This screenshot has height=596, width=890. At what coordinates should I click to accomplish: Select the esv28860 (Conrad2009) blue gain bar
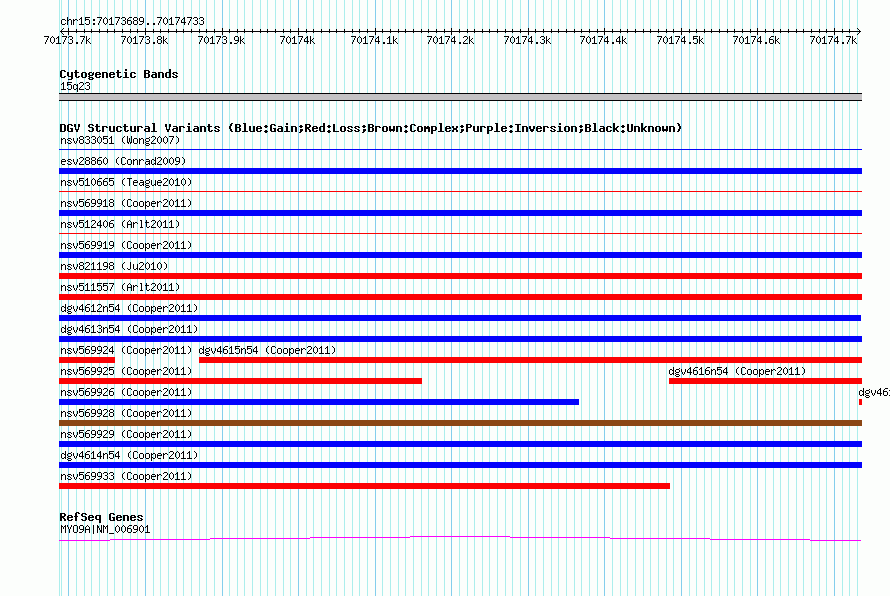[x=460, y=171]
